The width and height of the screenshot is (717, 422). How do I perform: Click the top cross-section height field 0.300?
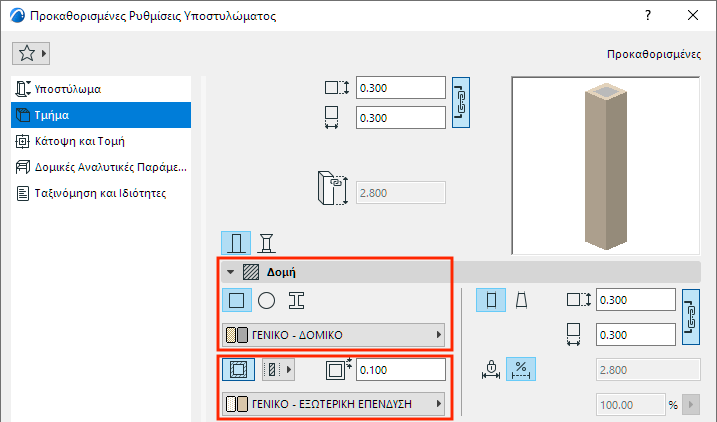[401, 88]
